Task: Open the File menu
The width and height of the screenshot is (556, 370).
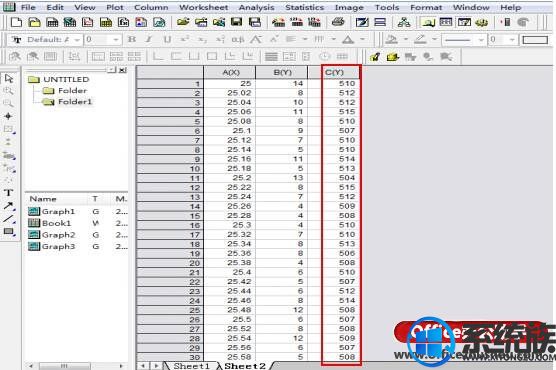Action: [28, 7]
